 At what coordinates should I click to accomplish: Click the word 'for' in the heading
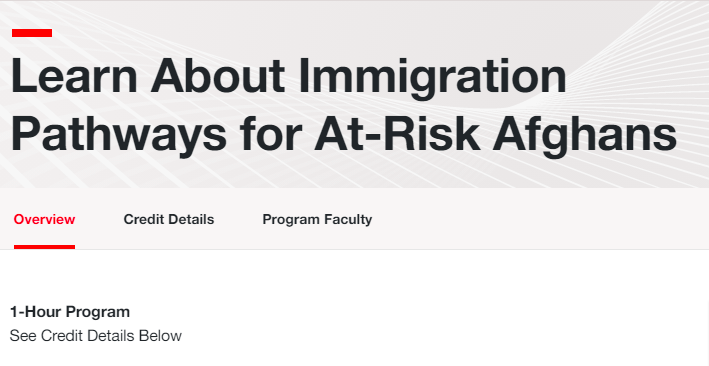(x=270, y=133)
